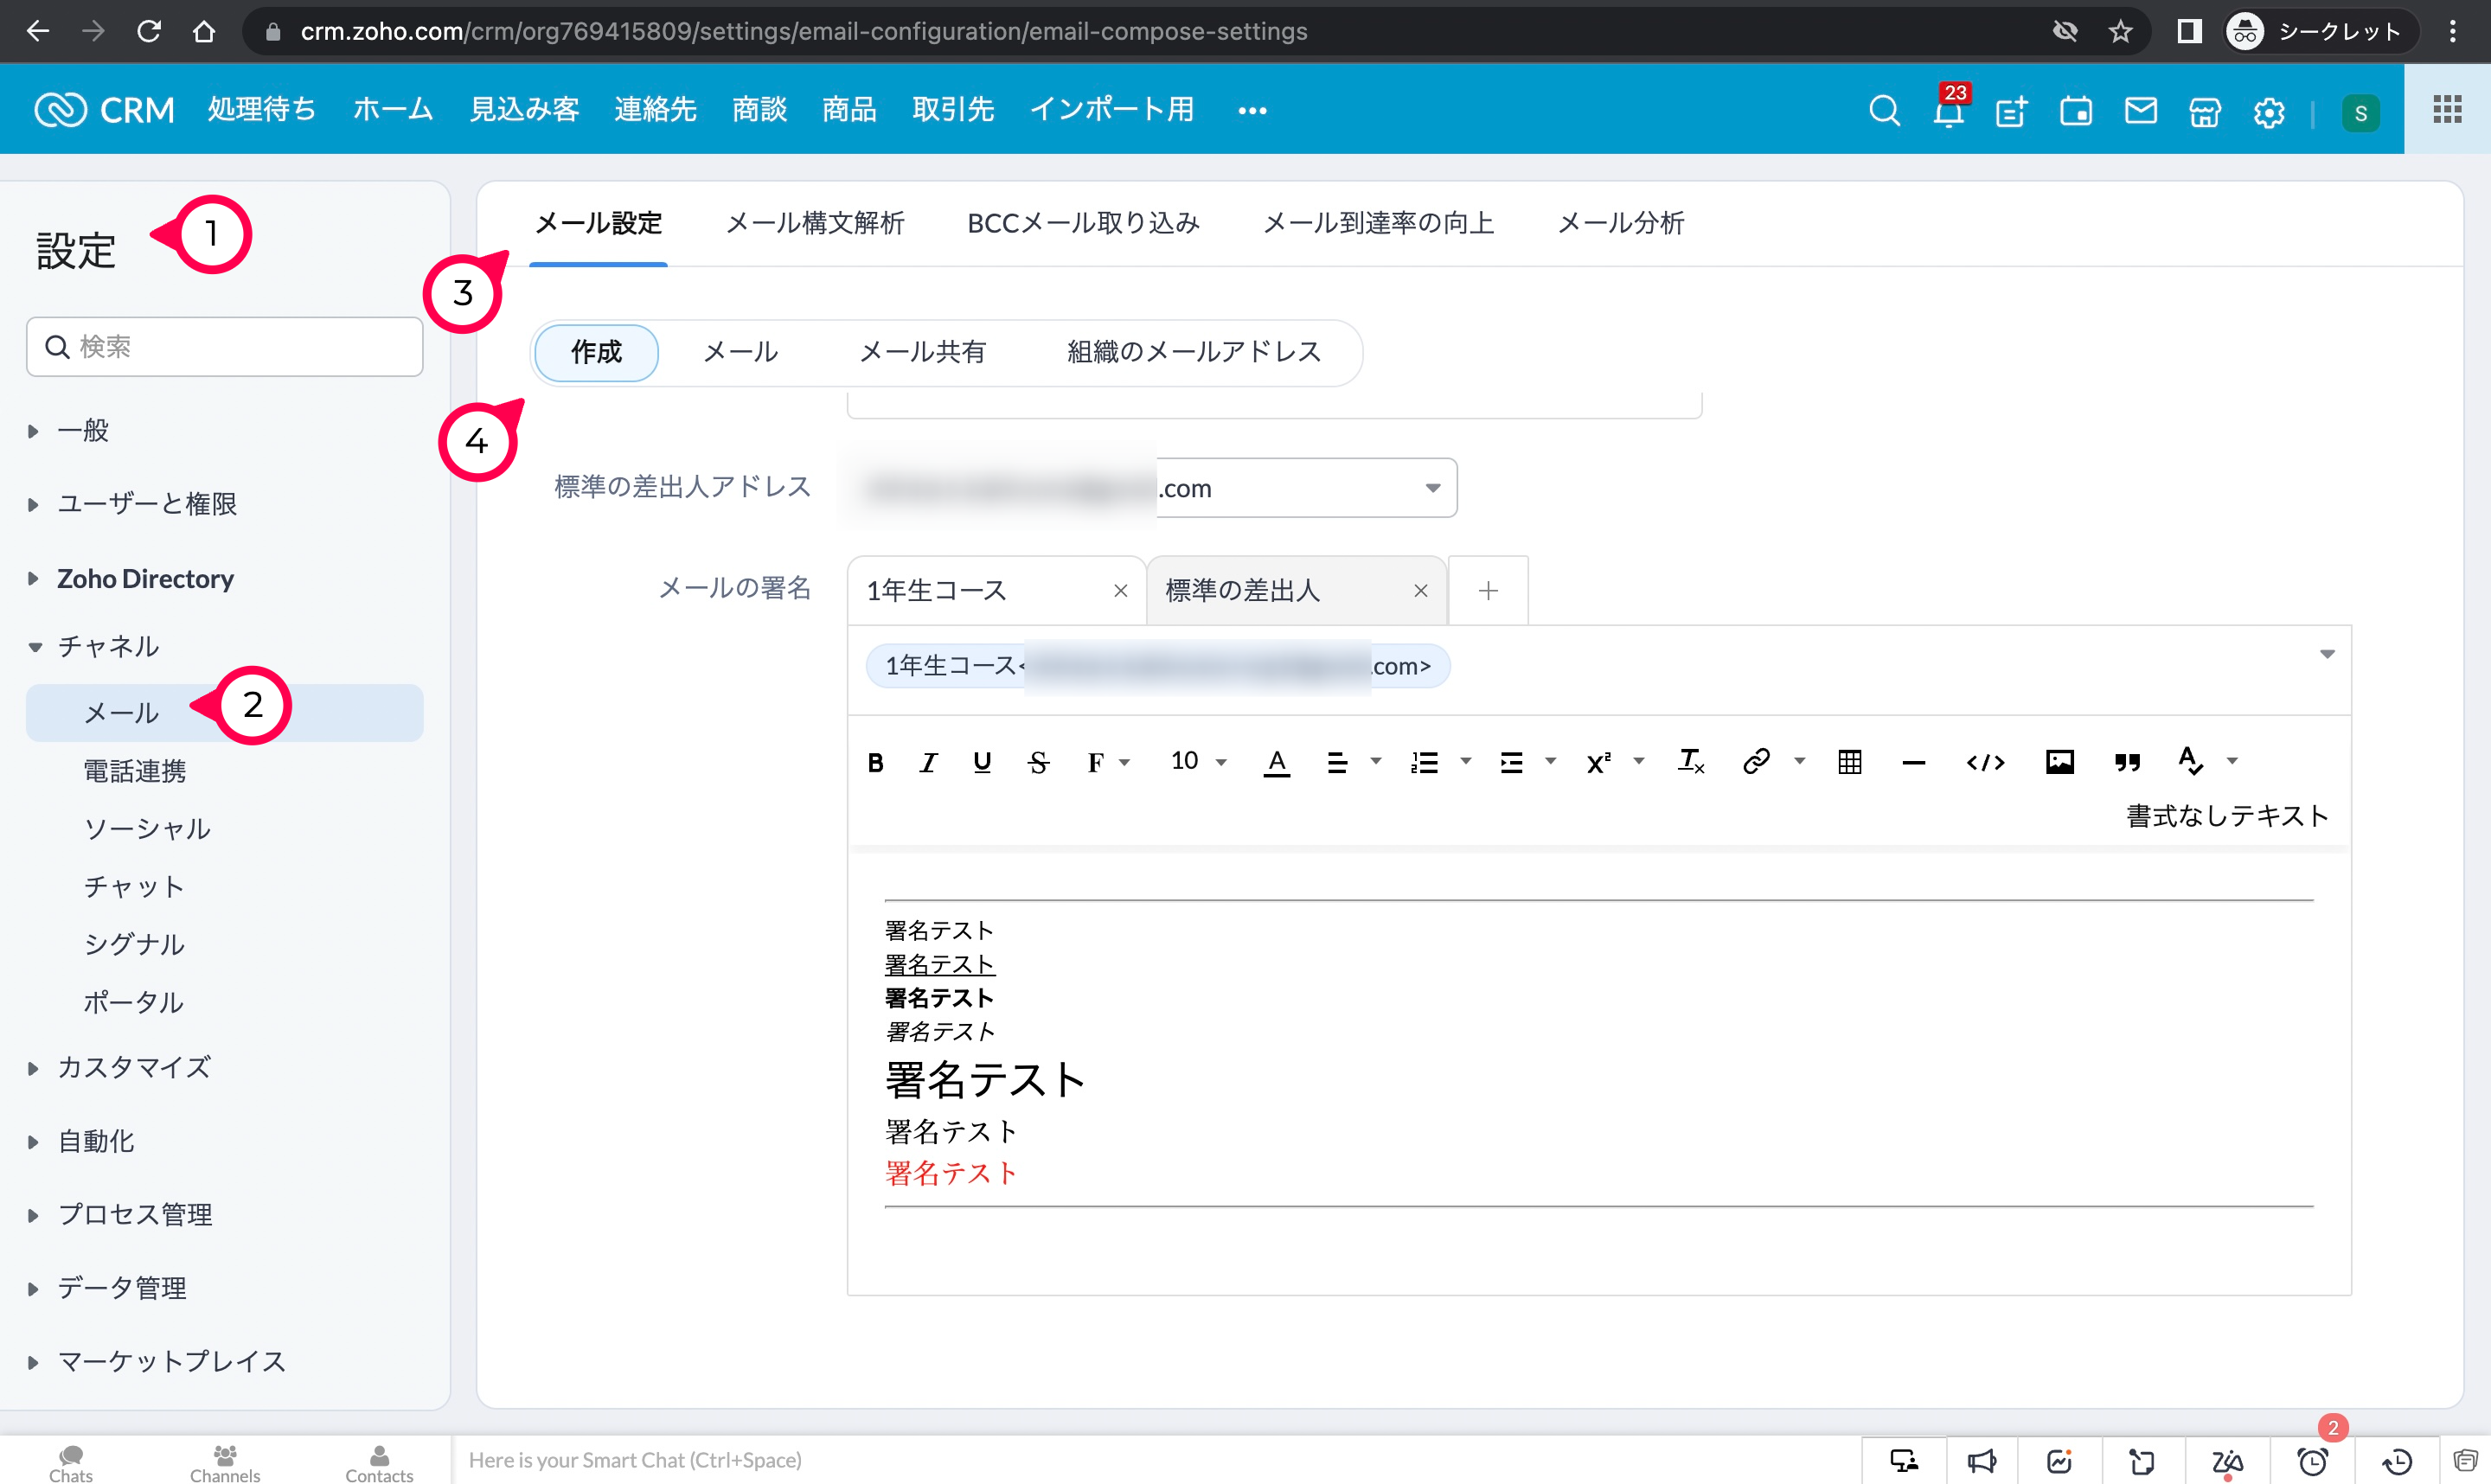The image size is (2491, 1484).
Task: Open the mail envelope icon in the header
Action: point(2140,112)
